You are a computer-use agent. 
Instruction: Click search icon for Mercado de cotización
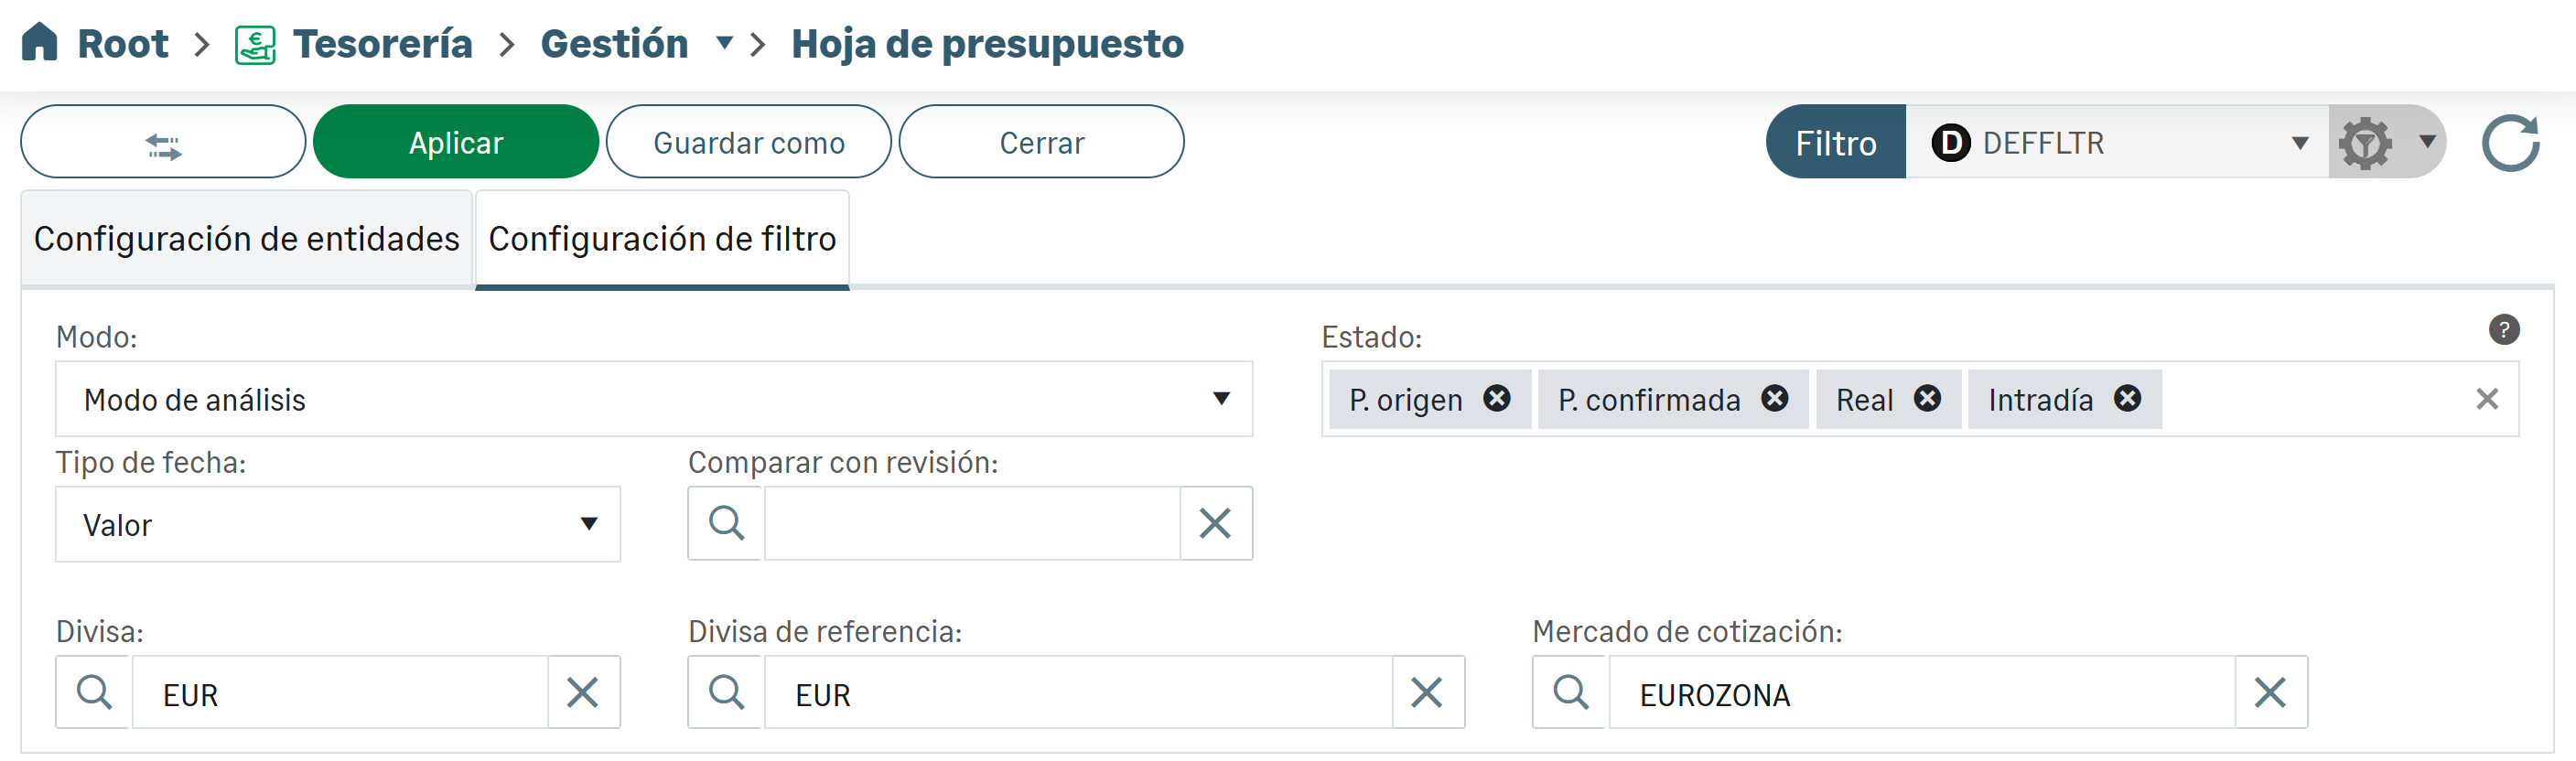pyautogui.click(x=1570, y=692)
